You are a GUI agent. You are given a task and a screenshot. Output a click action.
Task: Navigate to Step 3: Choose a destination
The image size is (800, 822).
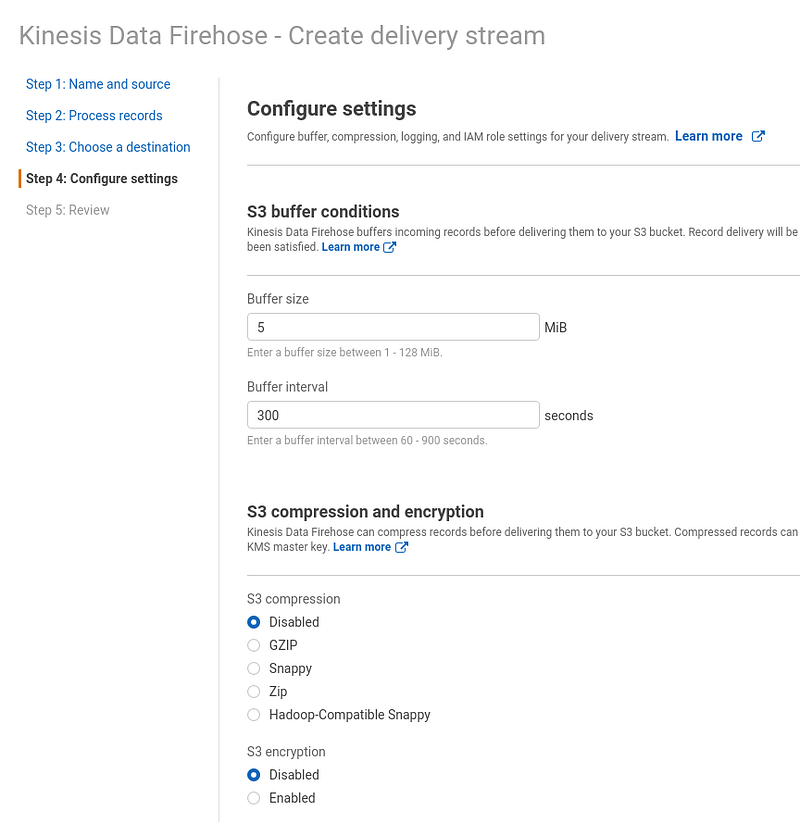108,147
